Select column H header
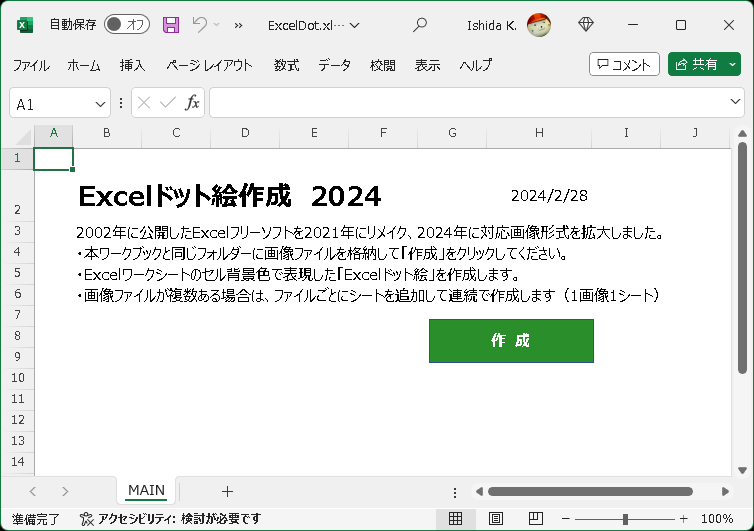Screen dimensions: 754x531 [539, 133]
